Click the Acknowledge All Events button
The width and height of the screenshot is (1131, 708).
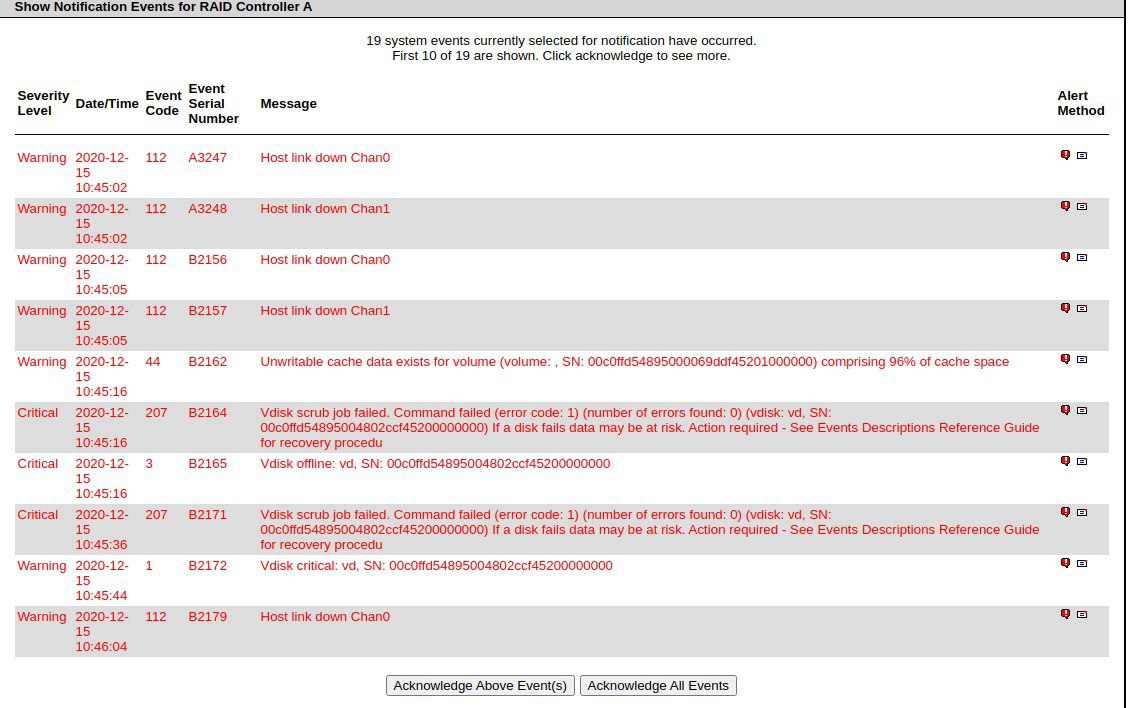(658, 686)
